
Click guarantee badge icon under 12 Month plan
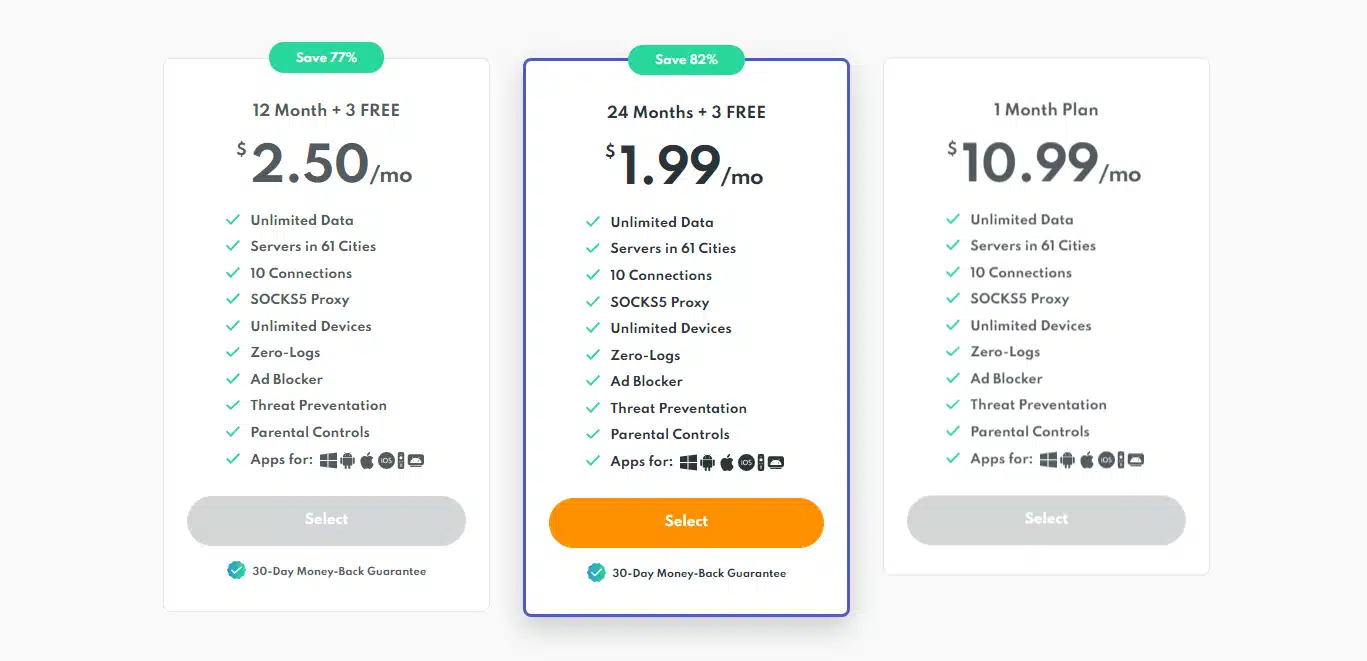pyautogui.click(x=236, y=571)
